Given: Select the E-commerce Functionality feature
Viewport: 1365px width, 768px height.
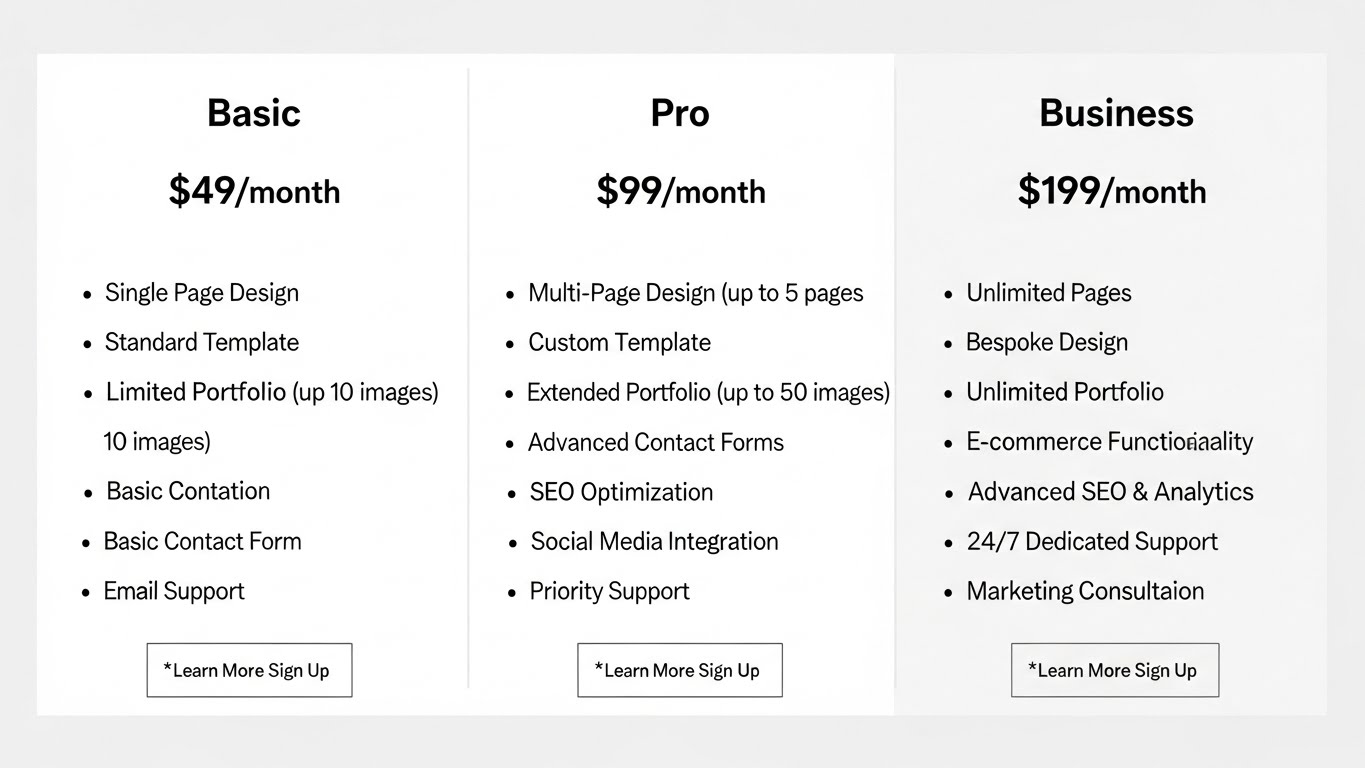Looking at the screenshot, I should click(1109, 441).
